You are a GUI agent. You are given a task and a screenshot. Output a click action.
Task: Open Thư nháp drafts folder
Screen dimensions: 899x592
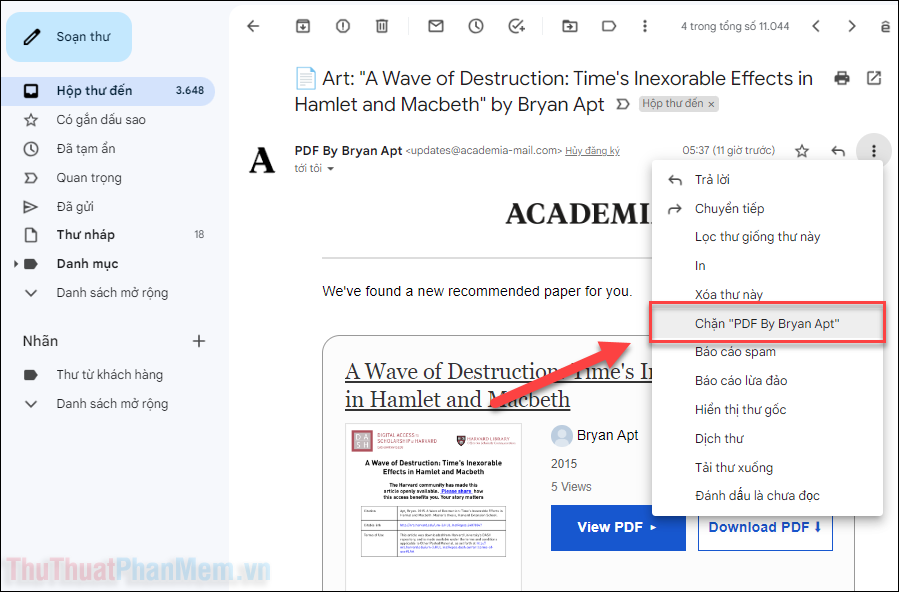click(x=108, y=234)
